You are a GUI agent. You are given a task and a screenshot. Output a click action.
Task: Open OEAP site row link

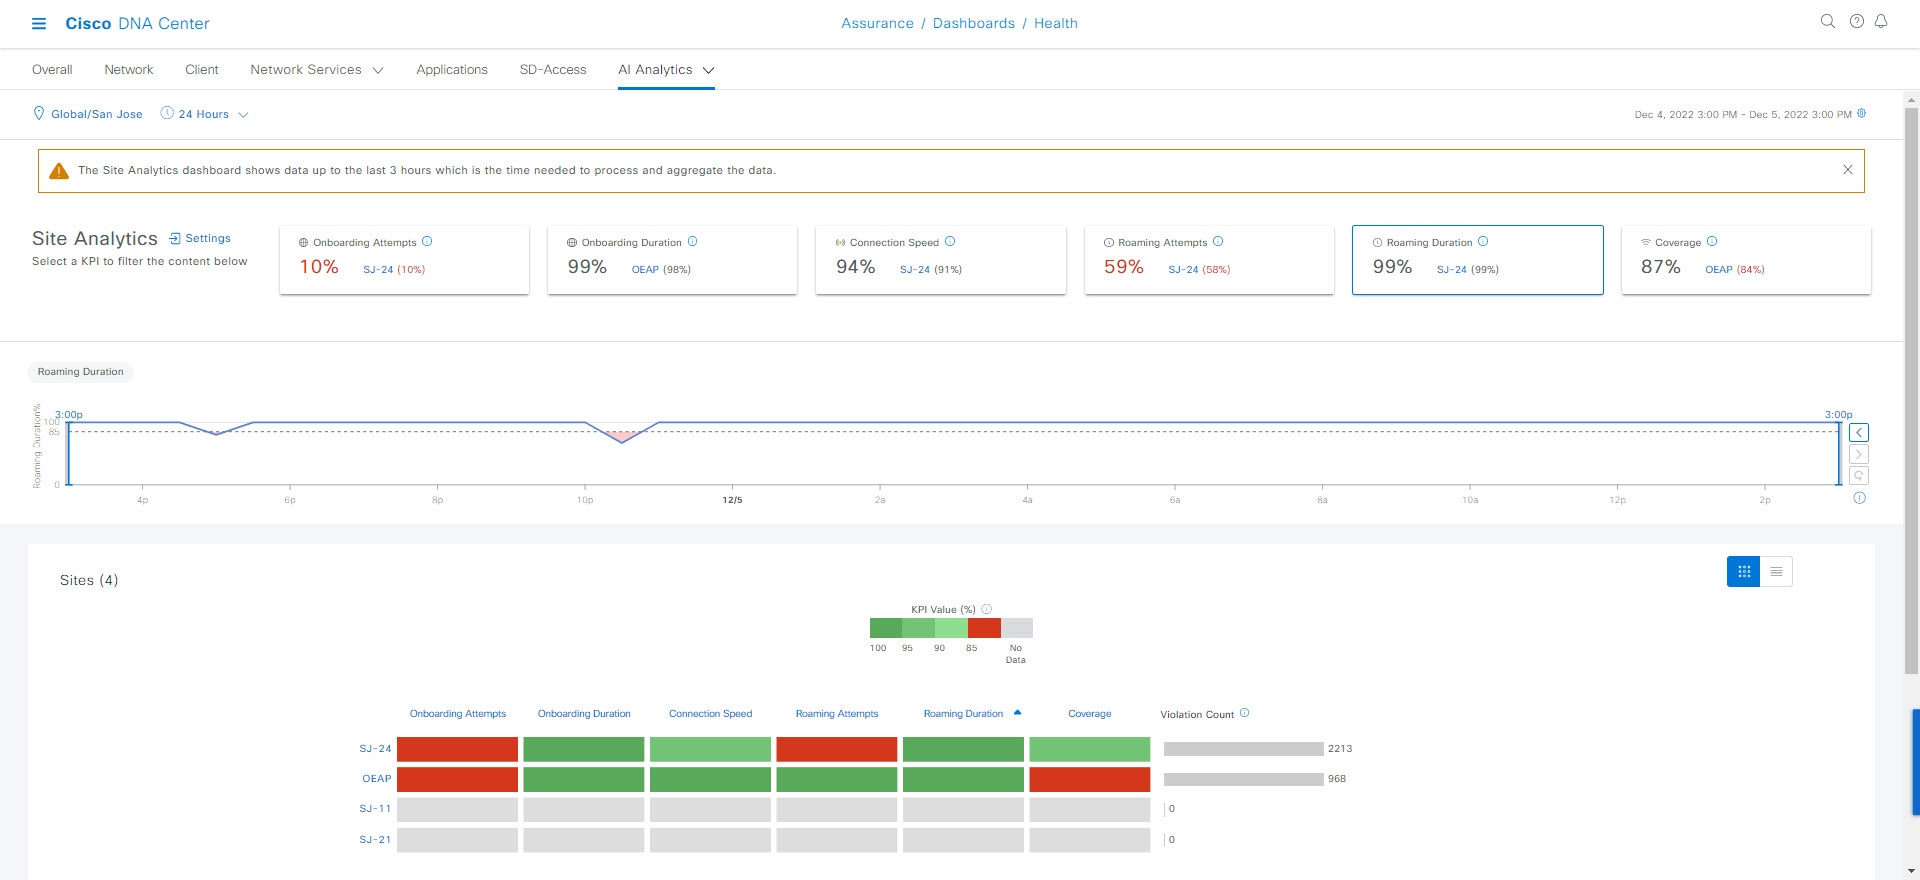click(376, 778)
